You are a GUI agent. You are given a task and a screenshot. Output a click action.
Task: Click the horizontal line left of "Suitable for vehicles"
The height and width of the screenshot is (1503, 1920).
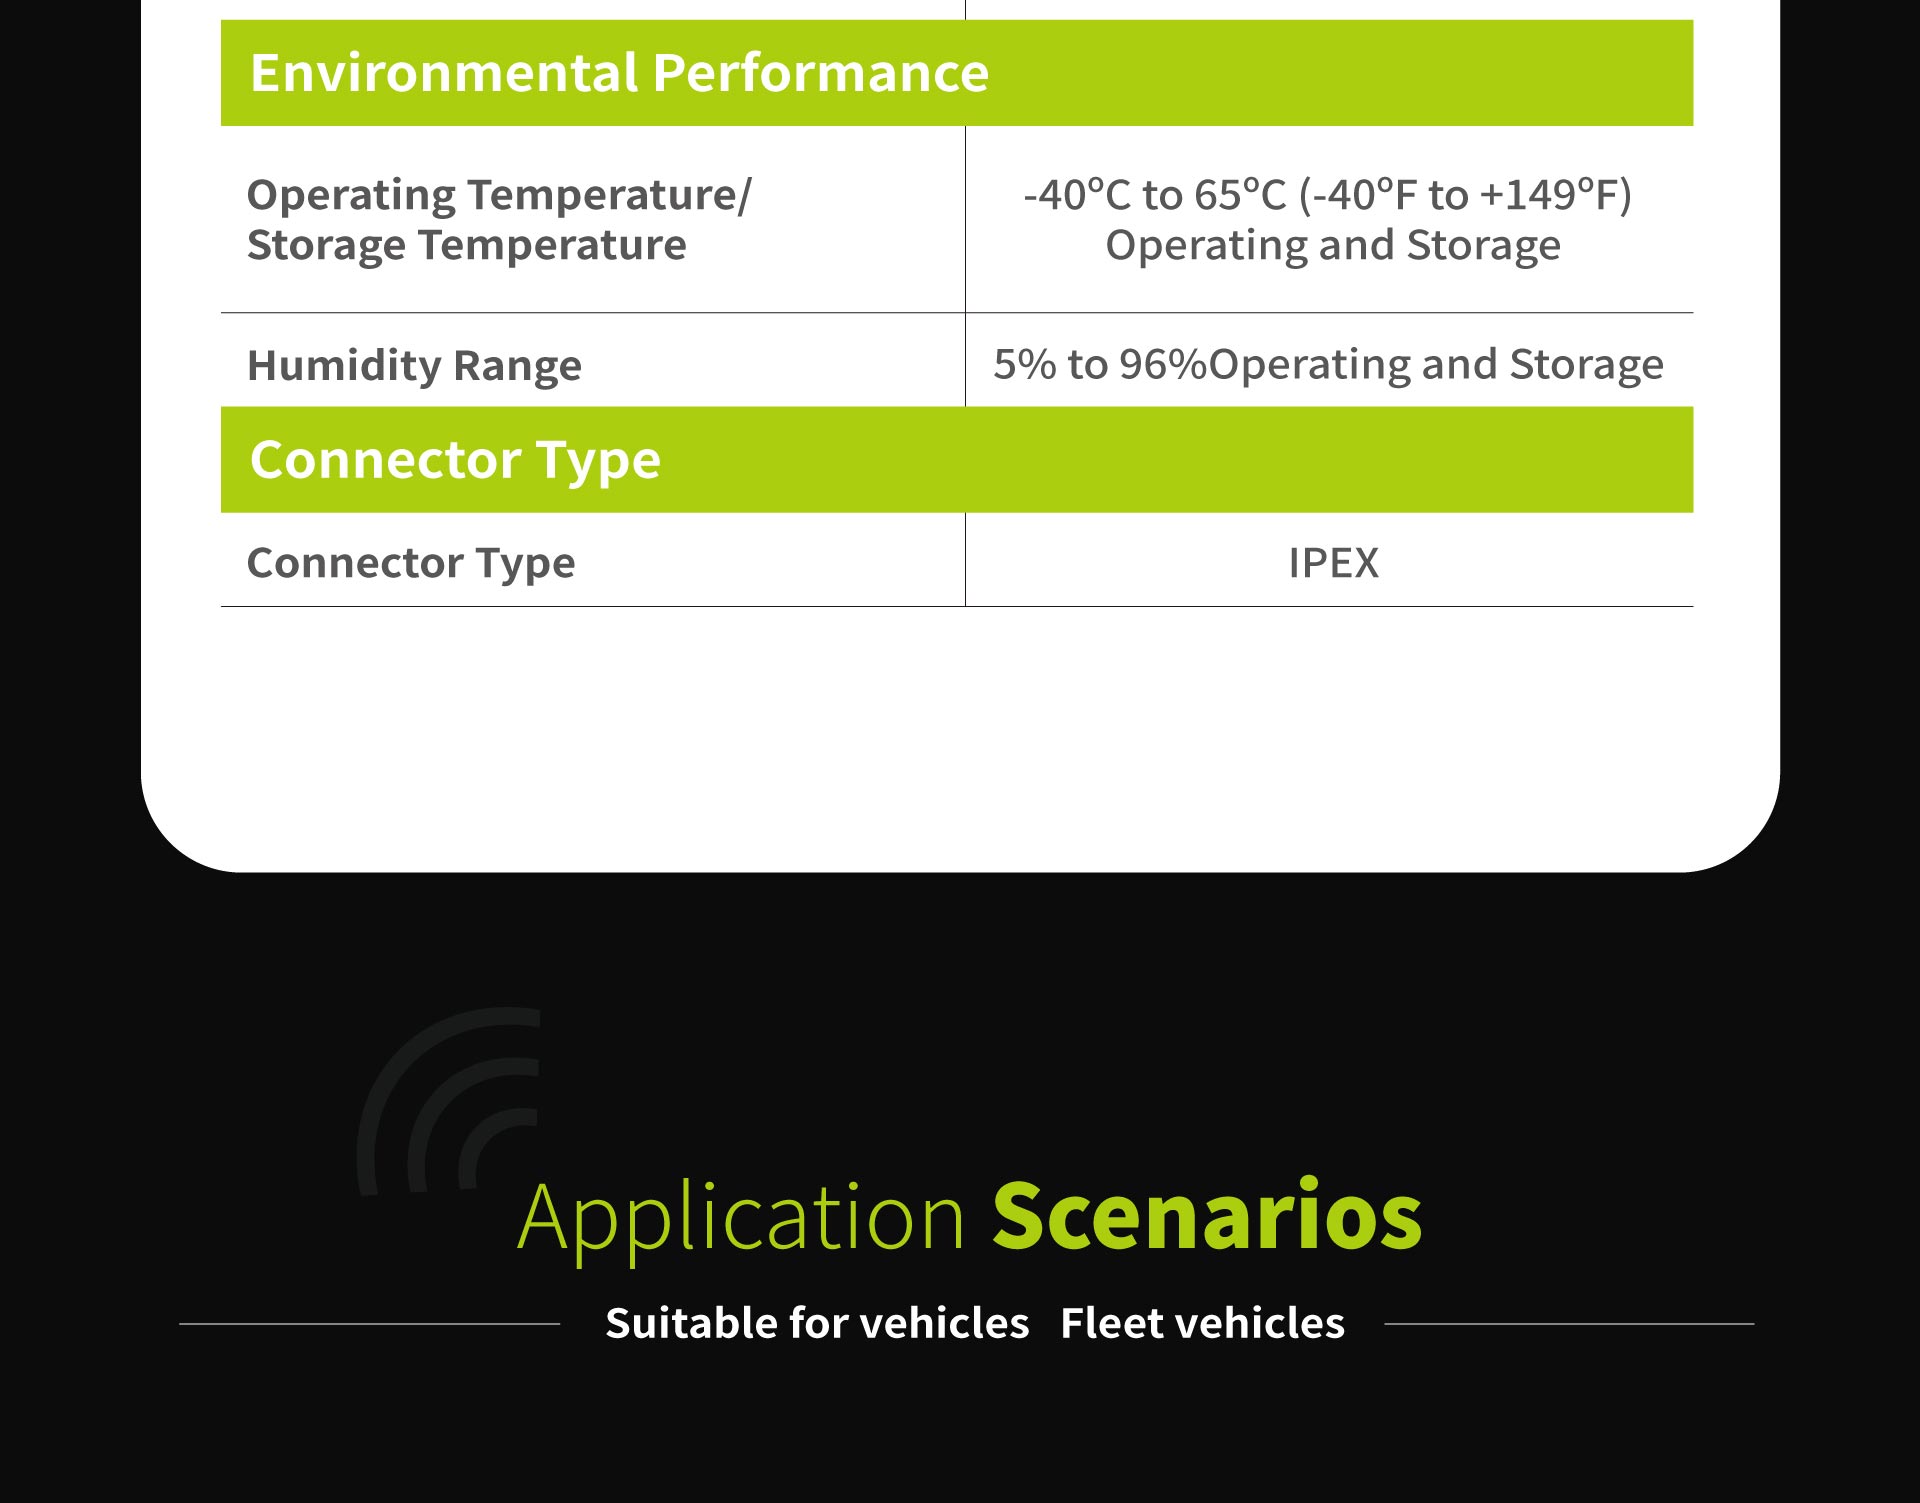pos(370,1324)
